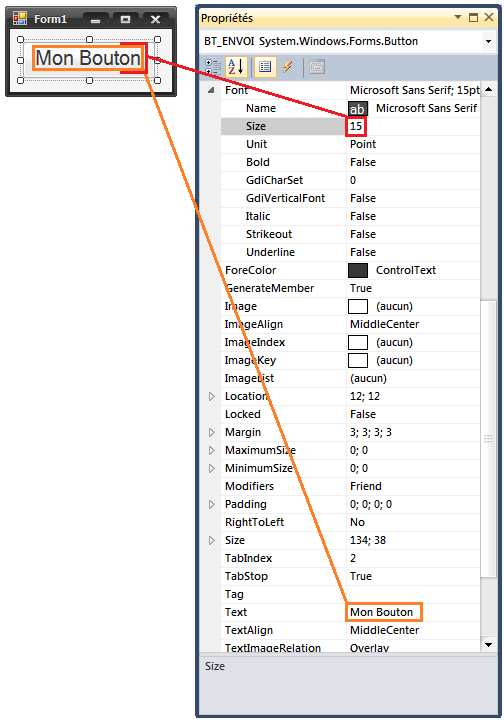Open window position menu of Propriétés panel
Image resolution: width=504 pixels, height=720 pixels.
point(458,17)
